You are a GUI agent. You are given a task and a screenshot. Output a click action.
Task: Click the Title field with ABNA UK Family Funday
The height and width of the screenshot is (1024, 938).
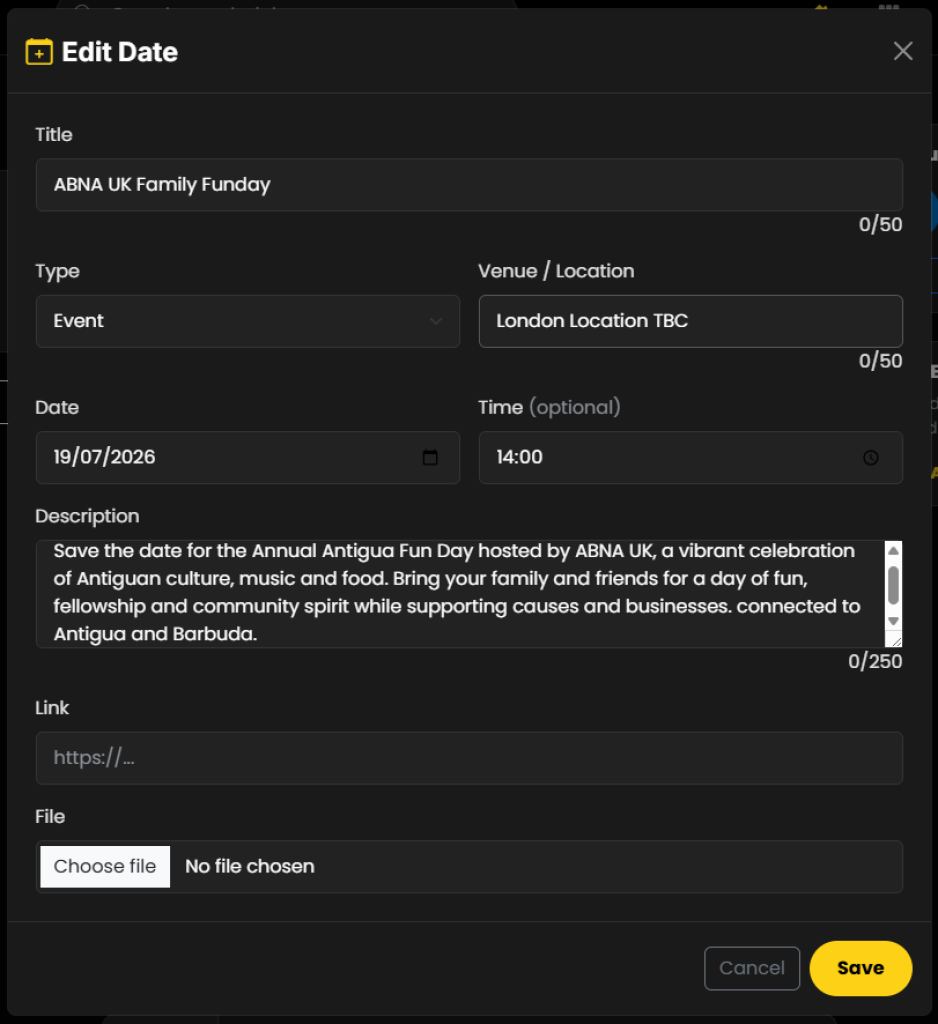(x=468, y=184)
